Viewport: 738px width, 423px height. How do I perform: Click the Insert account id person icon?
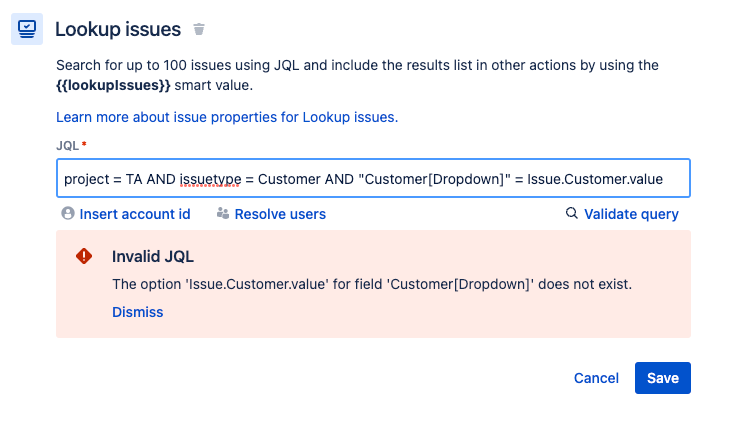[68, 214]
